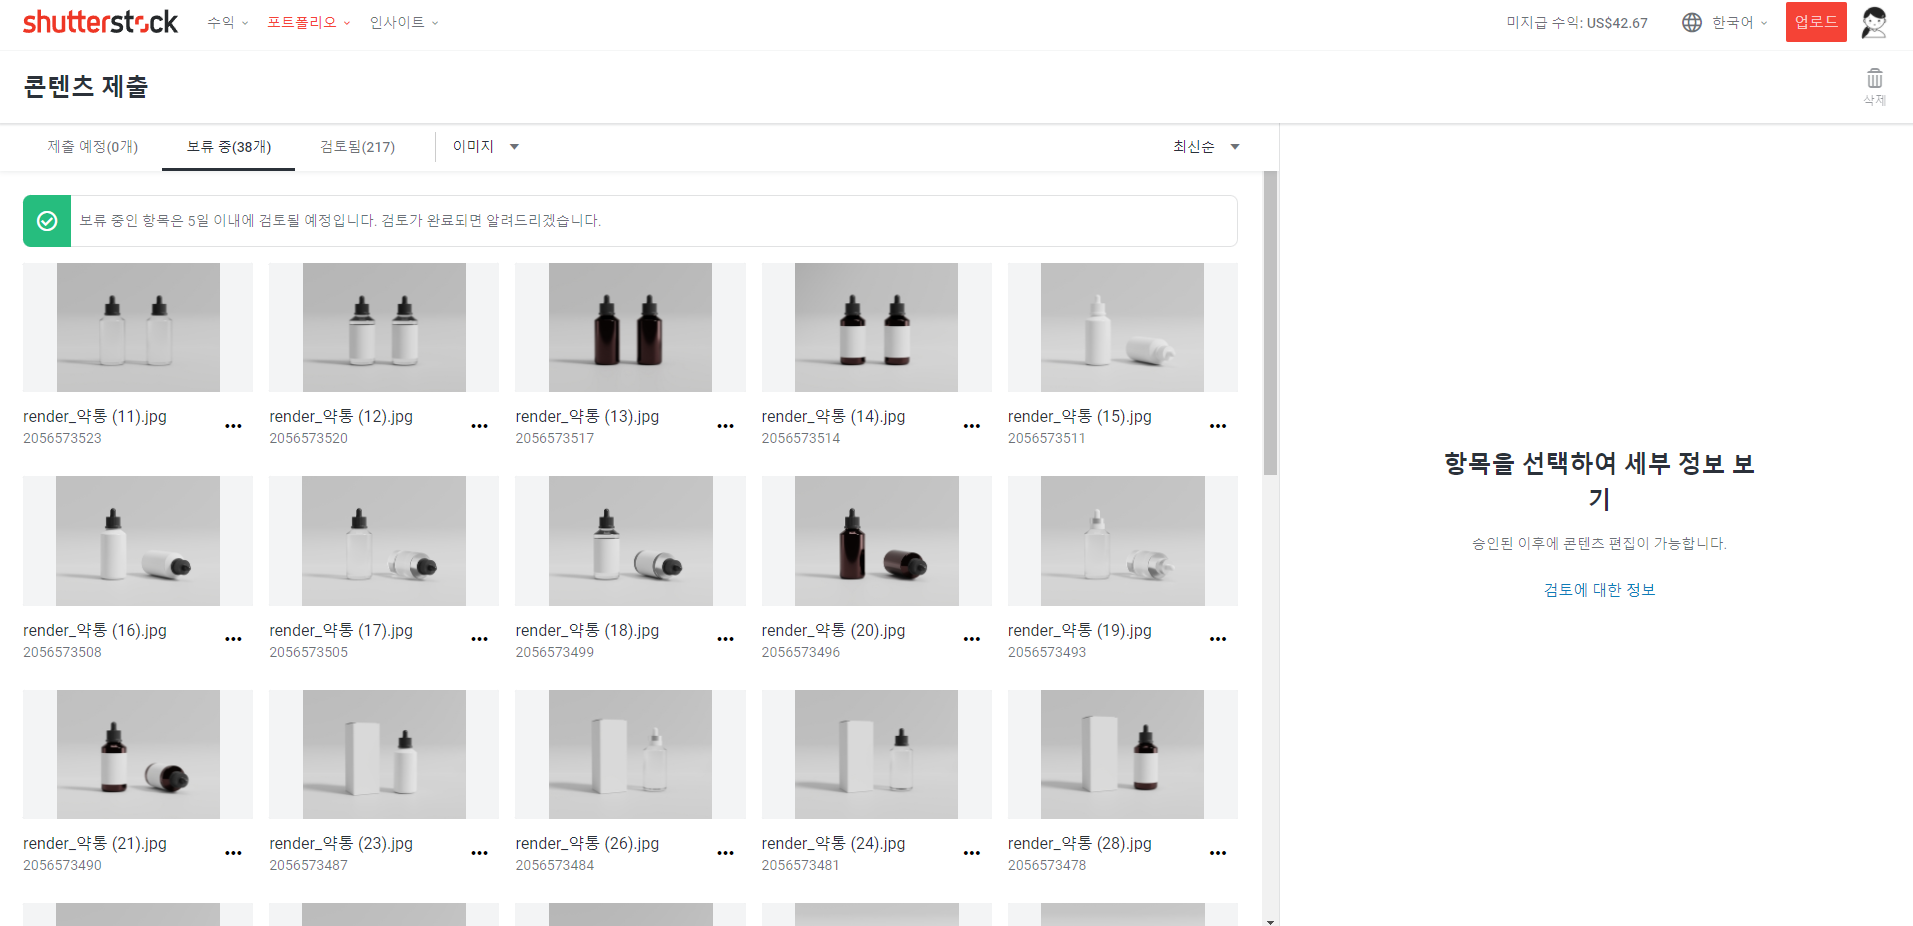This screenshot has width=1913, height=926.
Task: Open more options for render_약통 (24).jpg
Action: pos(971,853)
